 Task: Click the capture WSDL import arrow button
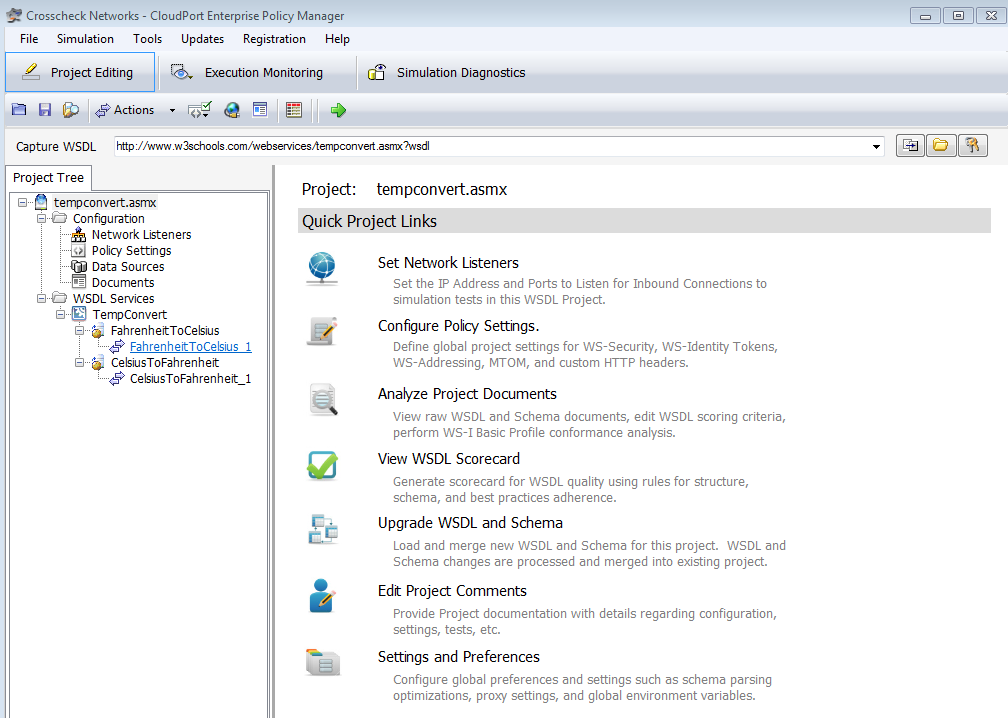(910, 145)
